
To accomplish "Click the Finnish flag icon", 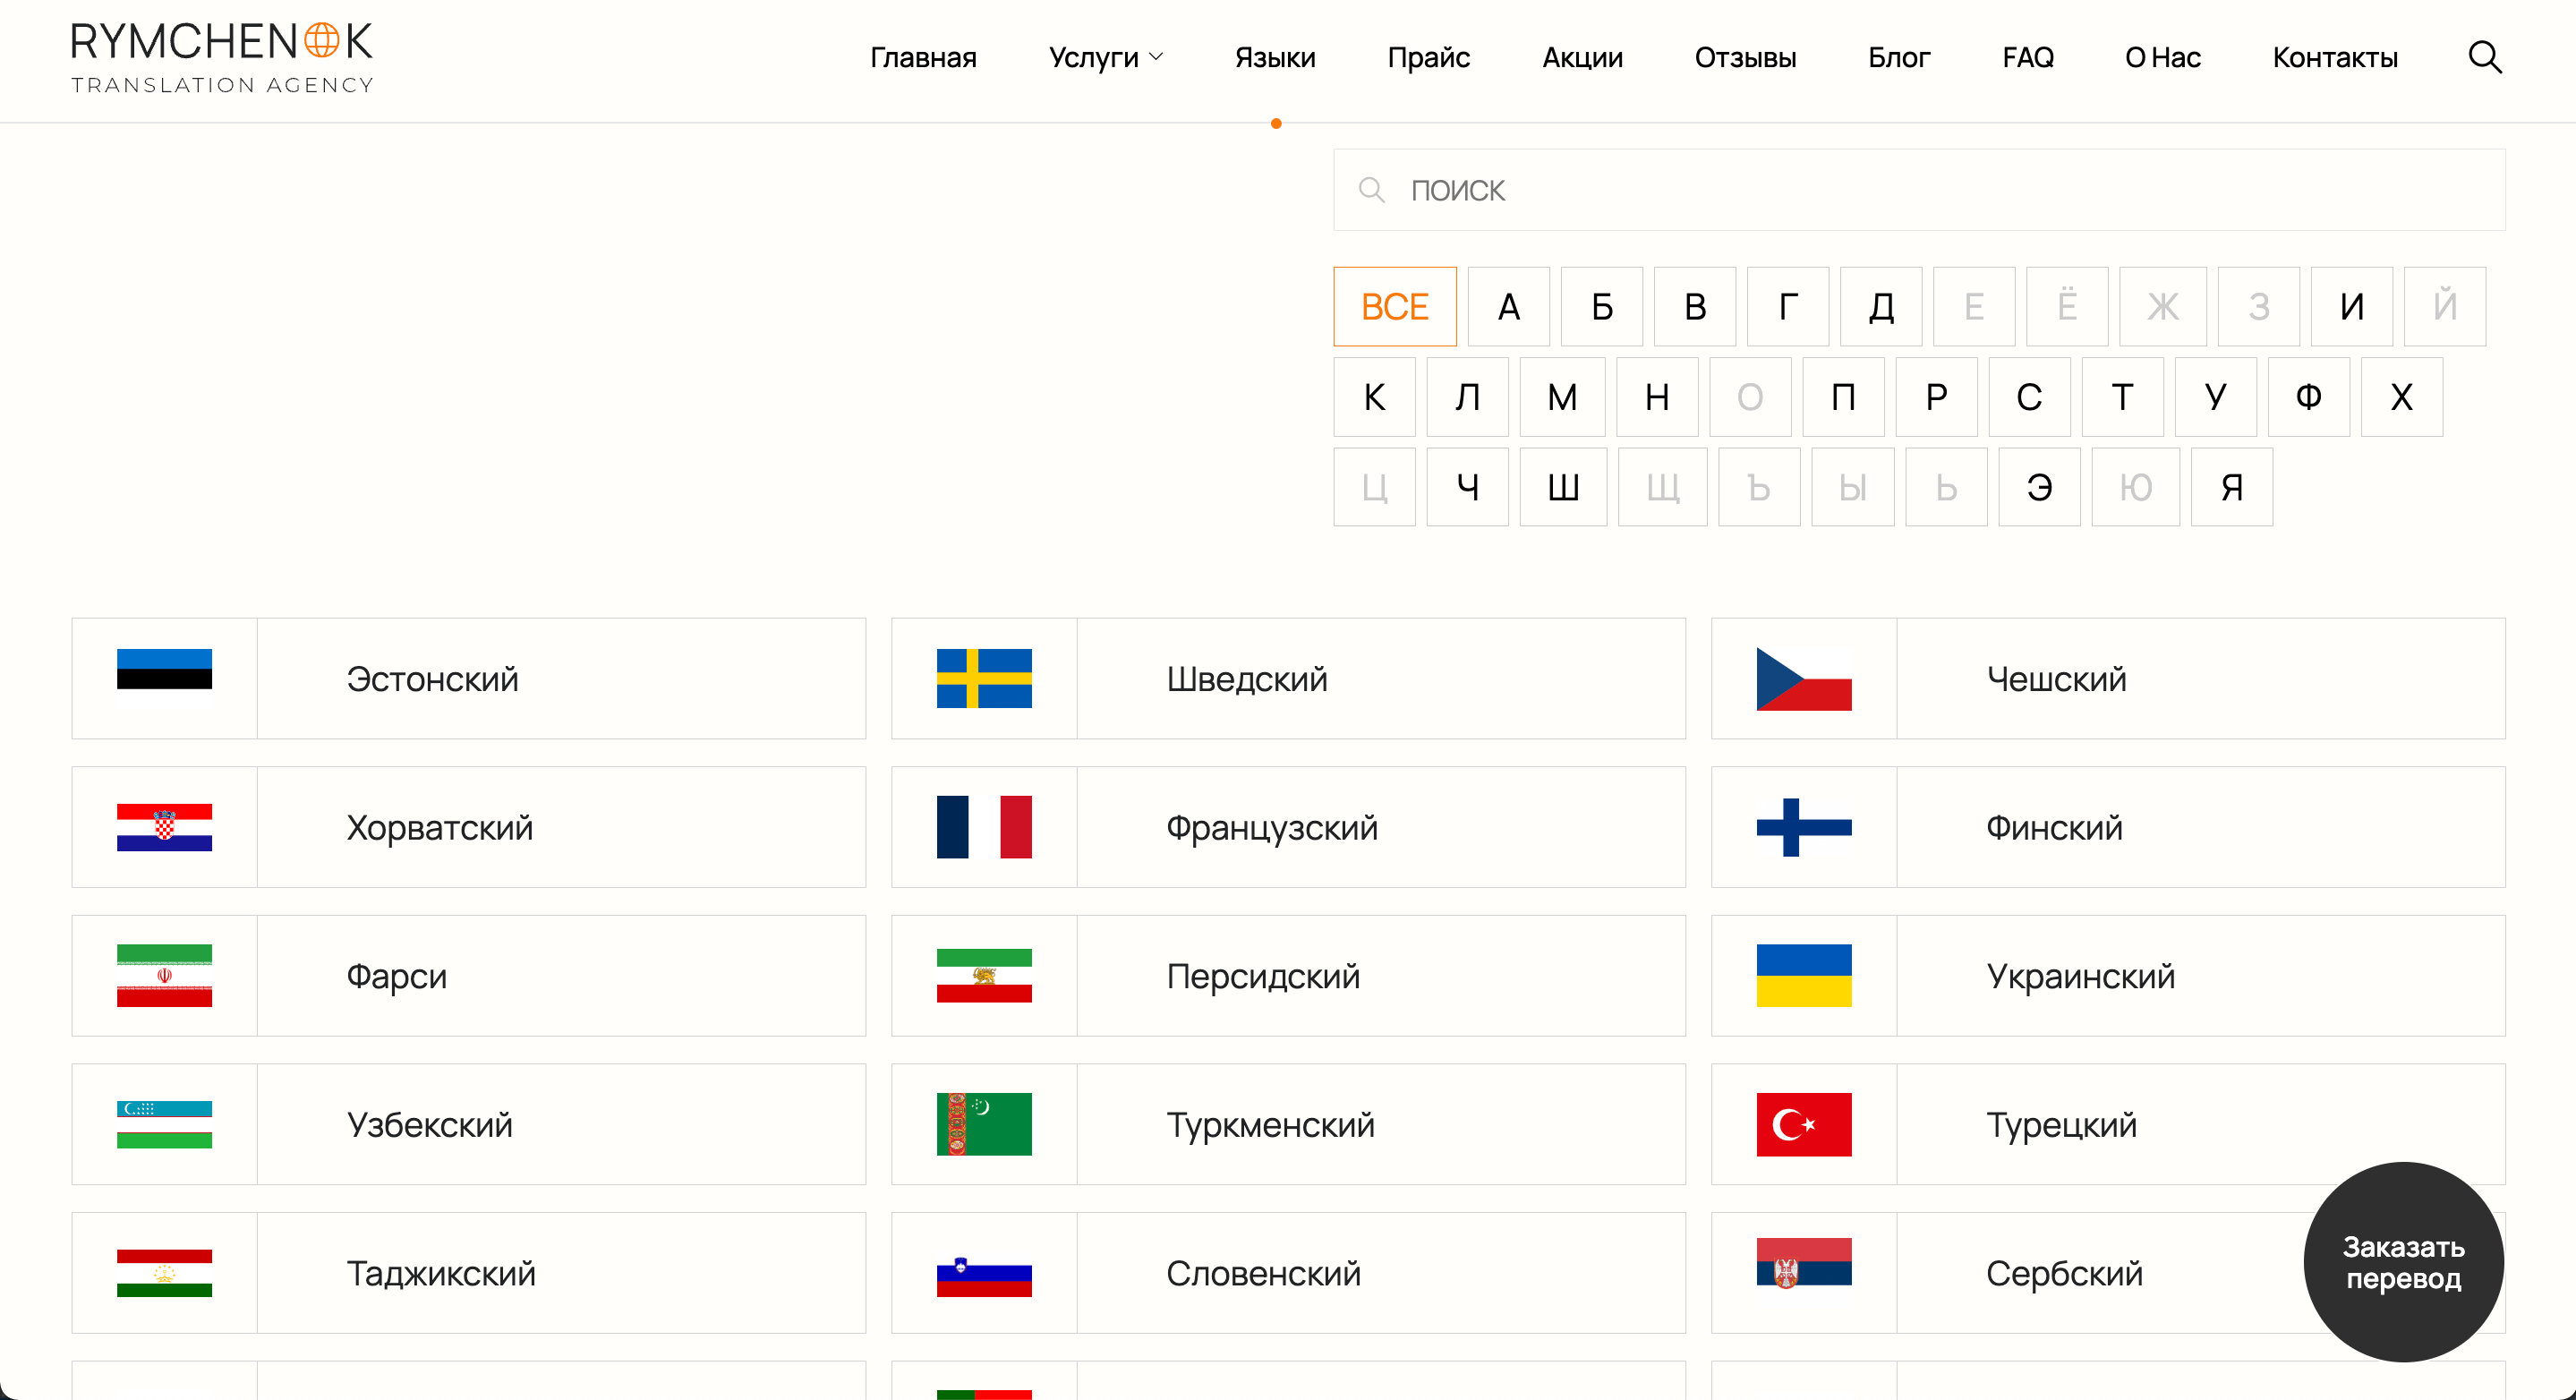I will (x=1803, y=827).
